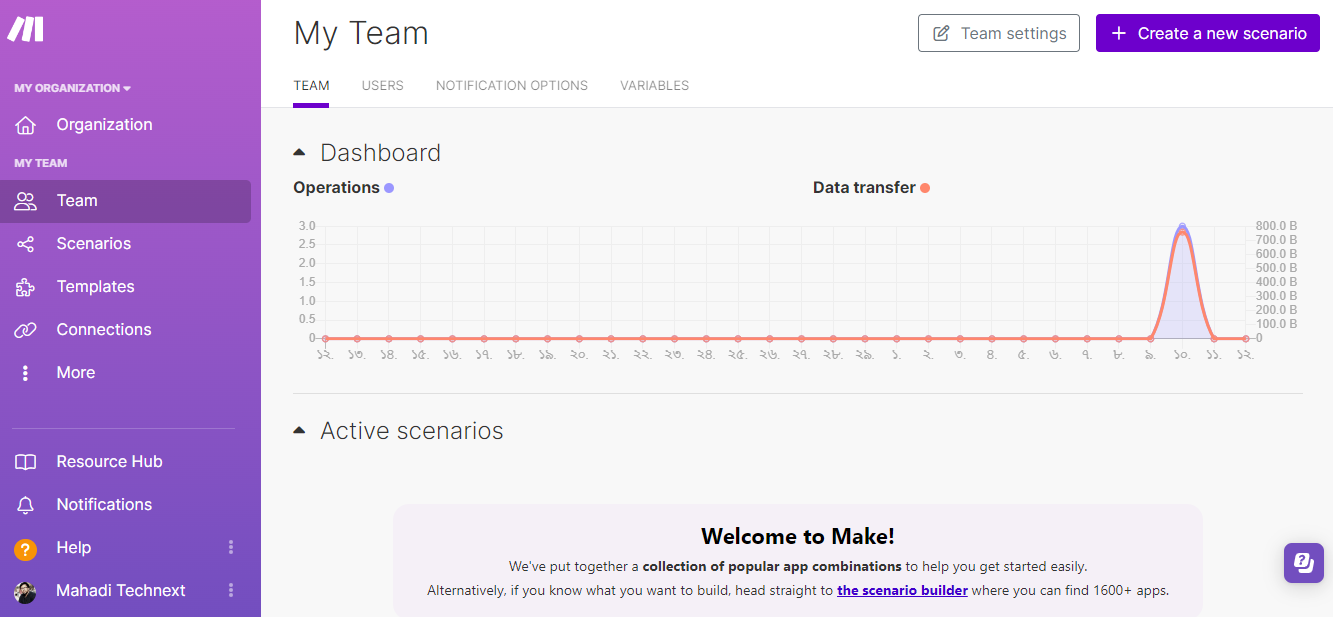
Task: Open the support chat widget icon
Action: coord(1303,562)
